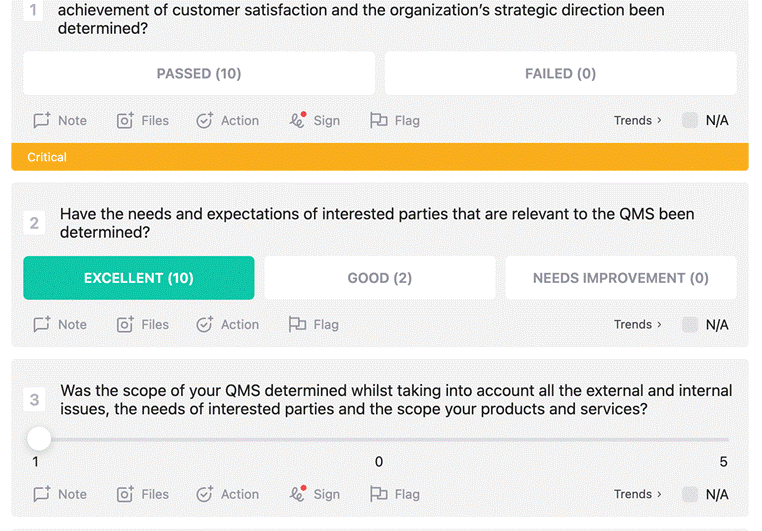This screenshot has width=762, height=531.
Task: Attach Files to question 3
Action: 143,494
